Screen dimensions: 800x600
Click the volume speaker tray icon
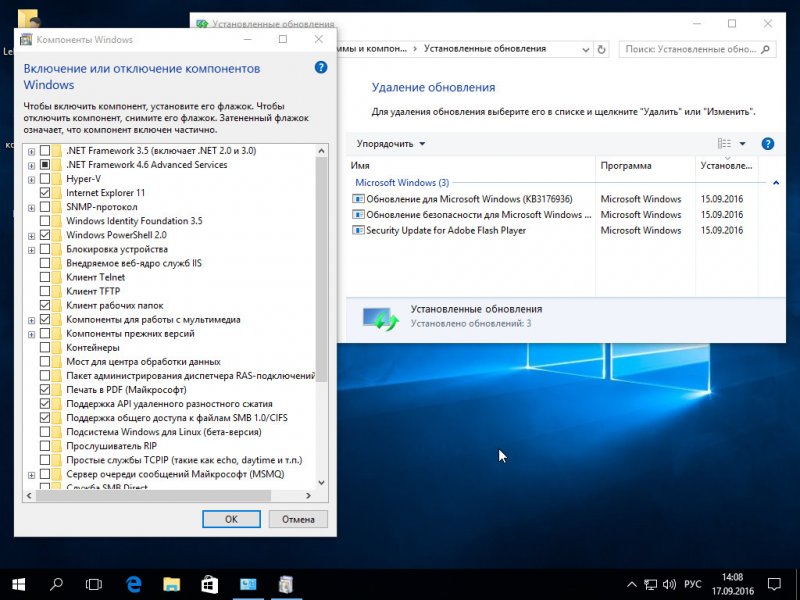point(669,584)
